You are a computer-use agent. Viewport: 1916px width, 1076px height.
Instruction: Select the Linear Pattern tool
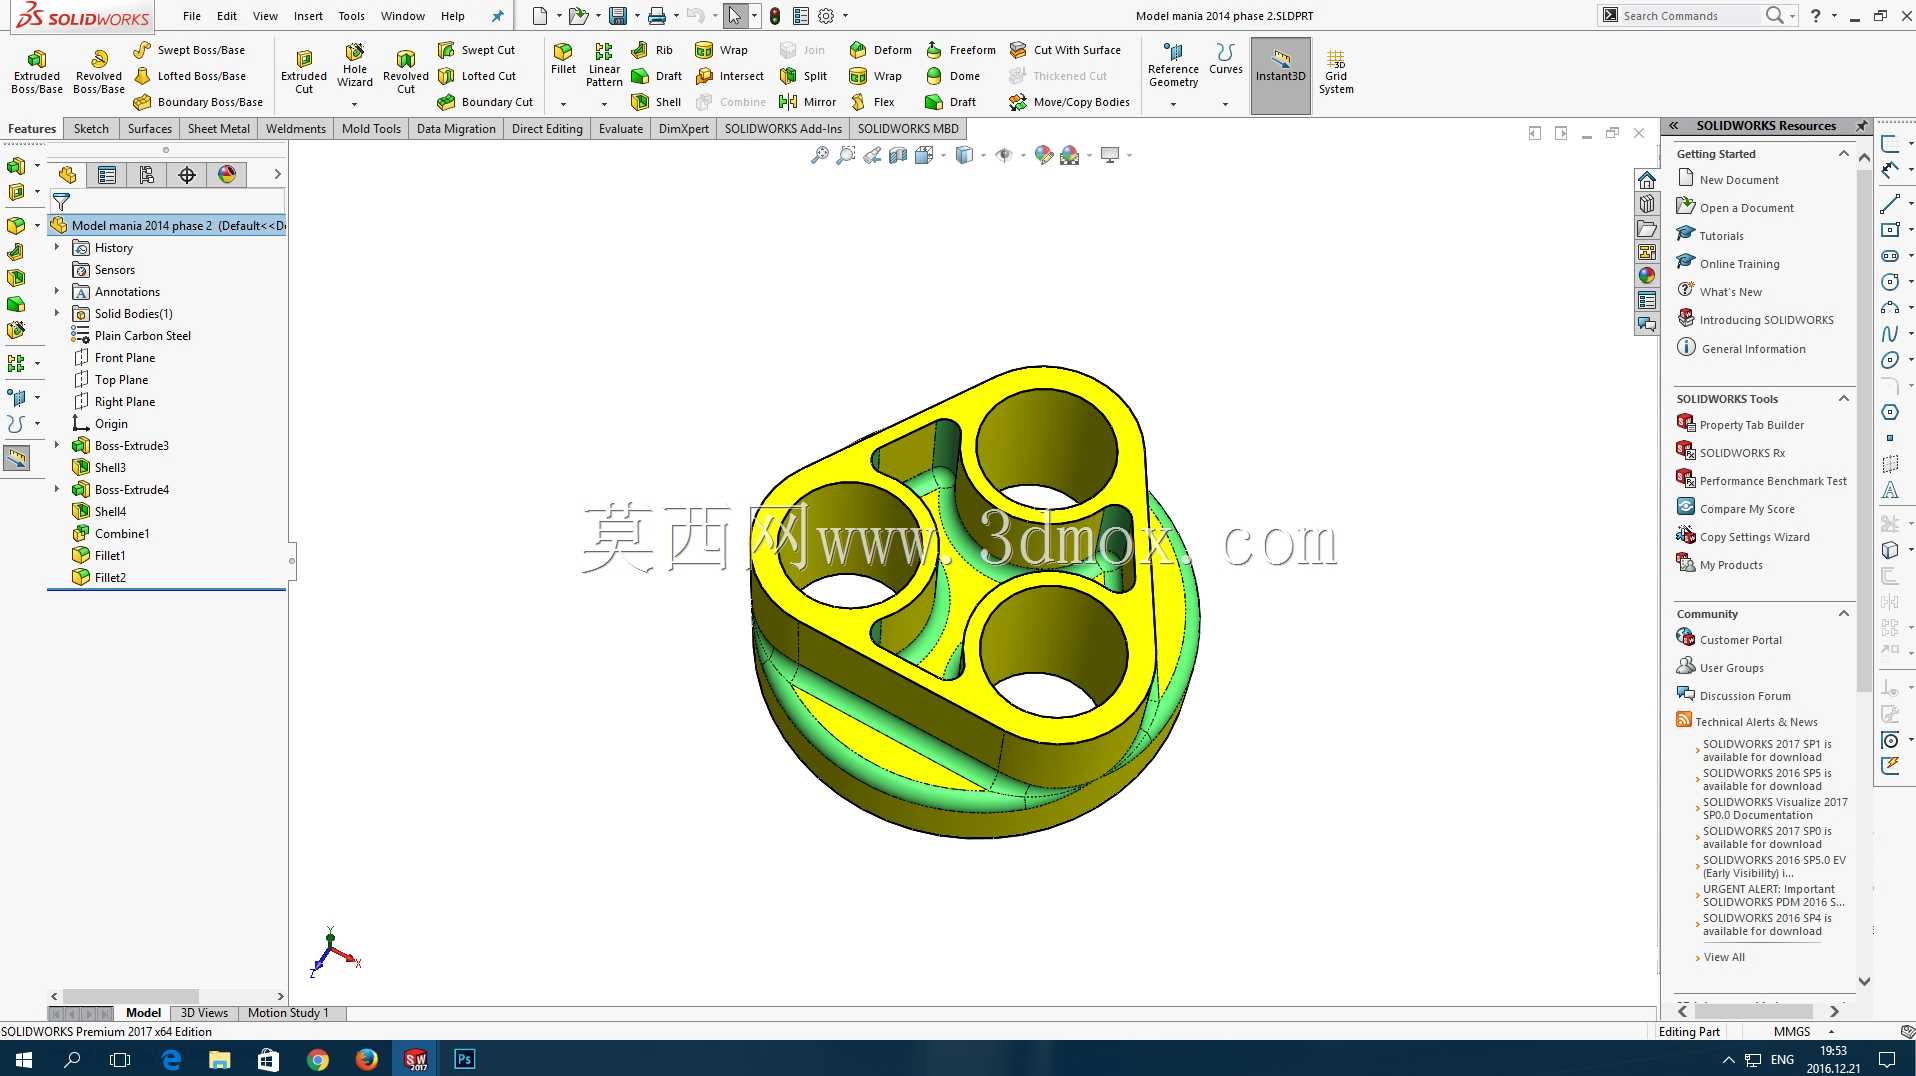(604, 66)
